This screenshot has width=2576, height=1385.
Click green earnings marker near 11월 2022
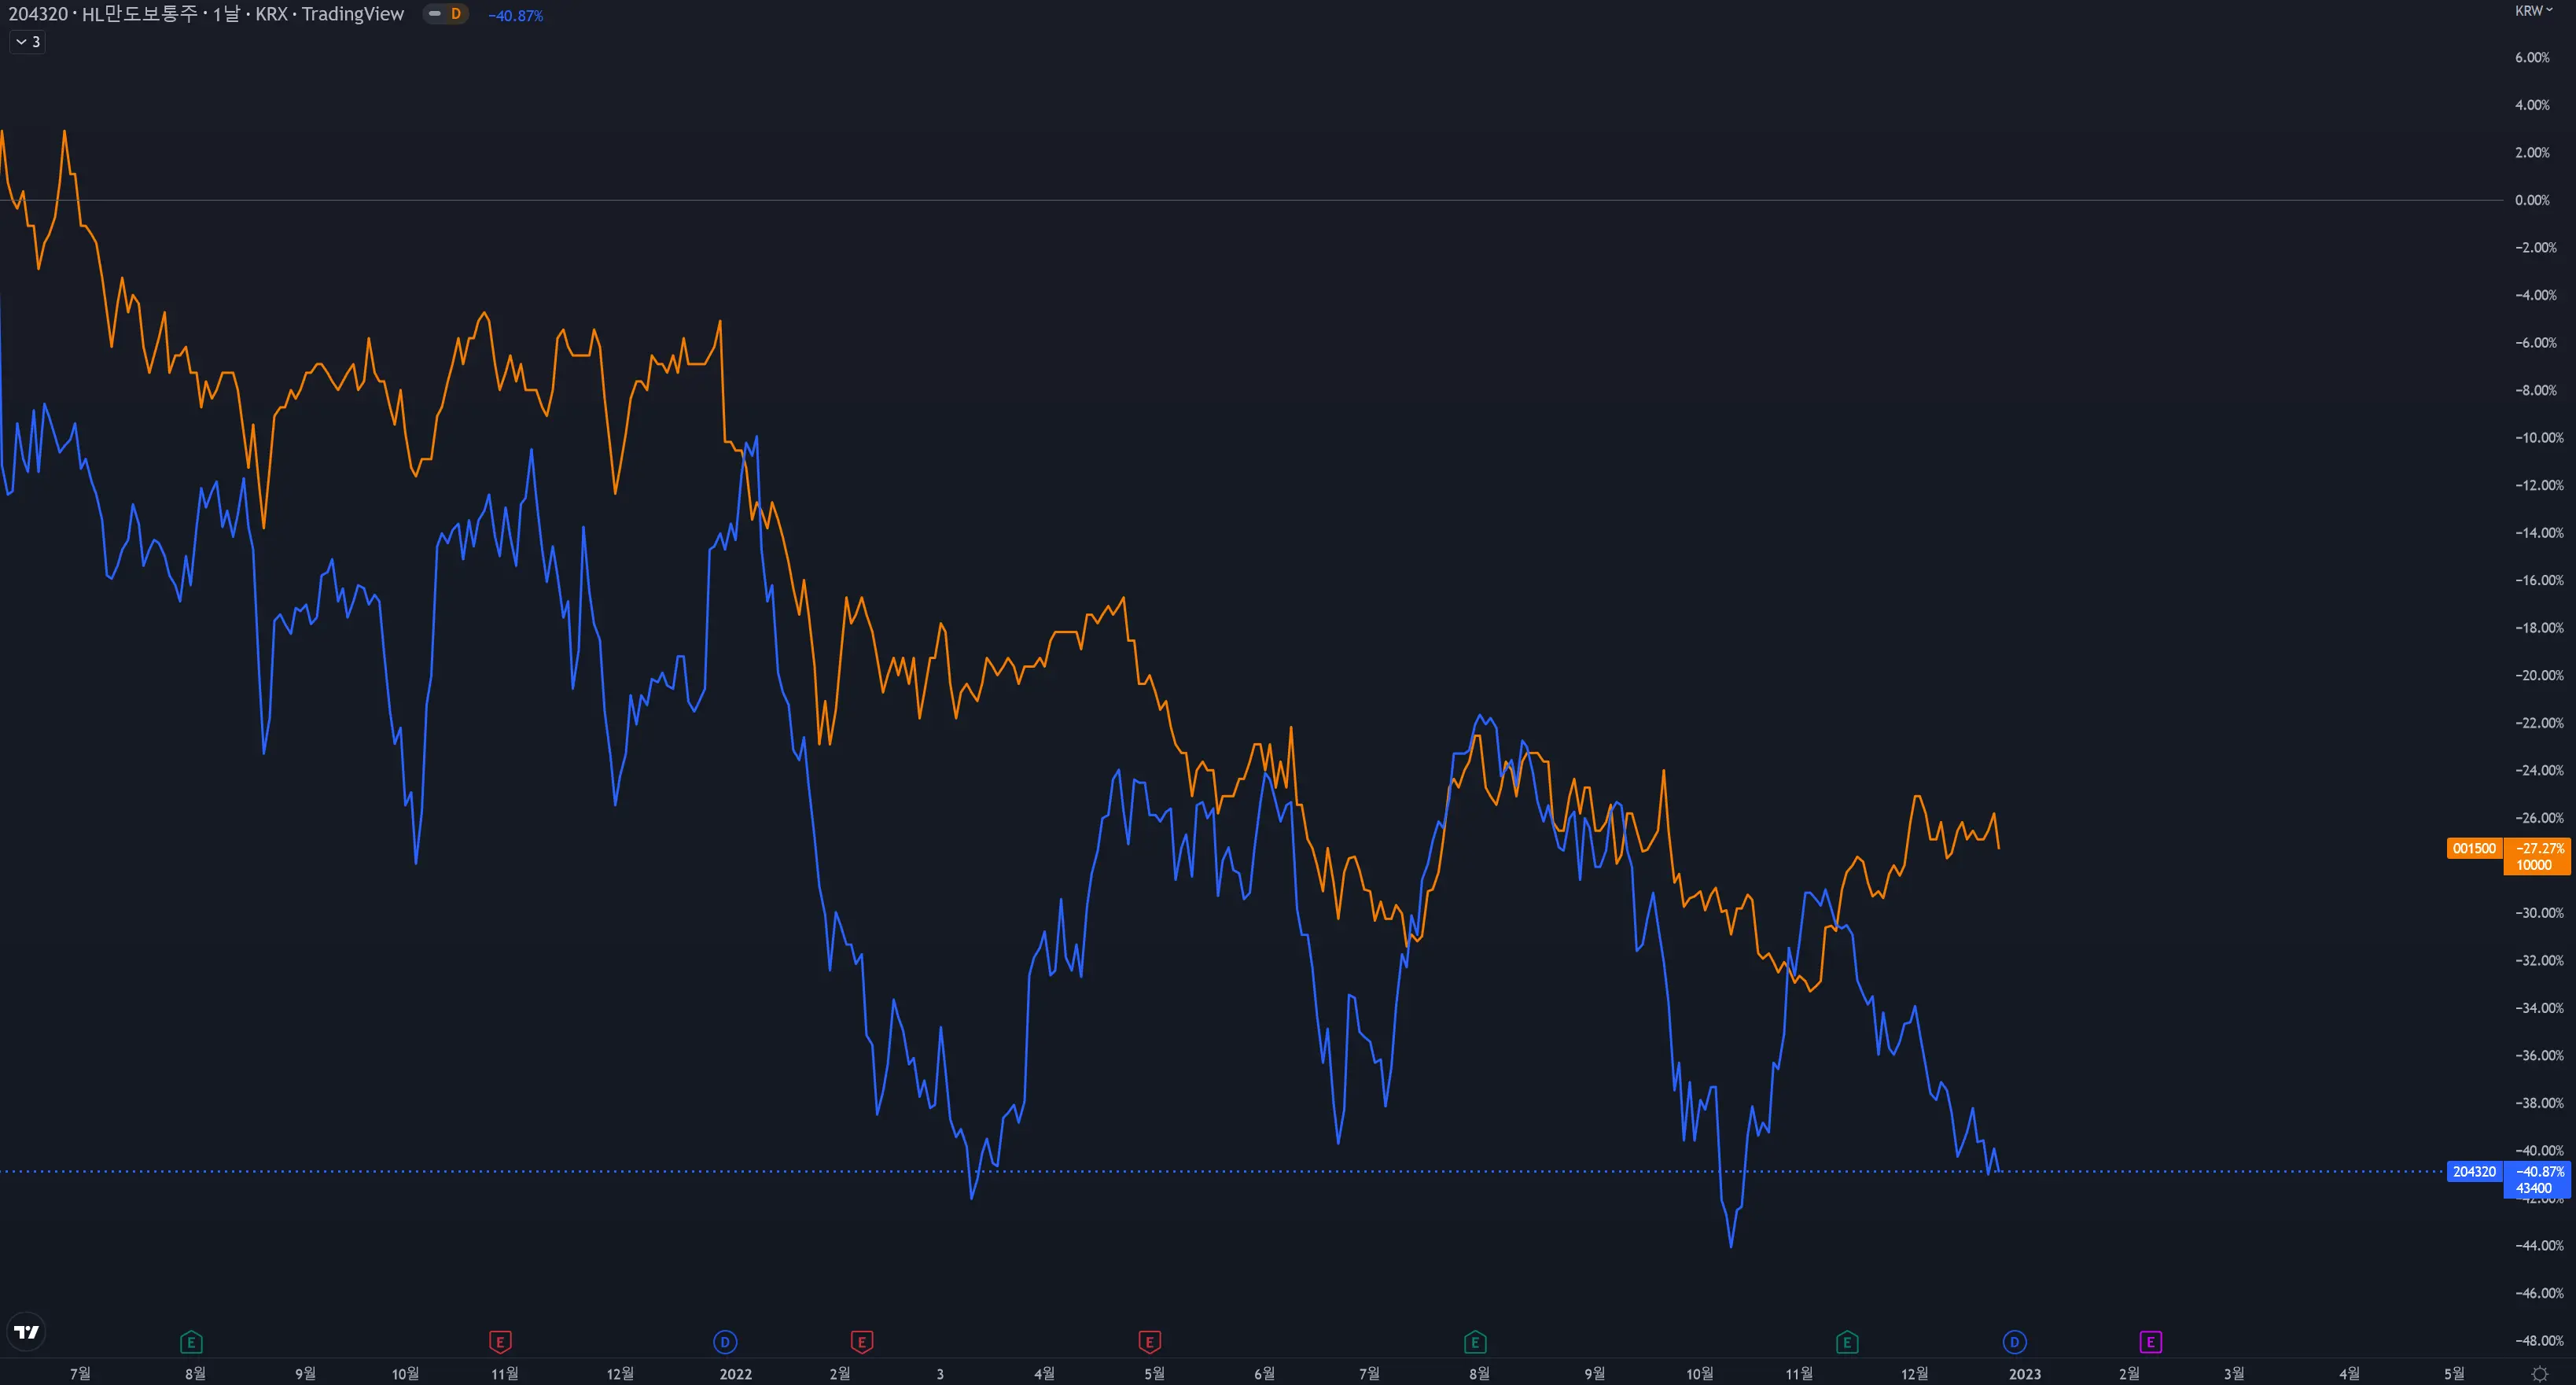click(x=1847, y=1342)
